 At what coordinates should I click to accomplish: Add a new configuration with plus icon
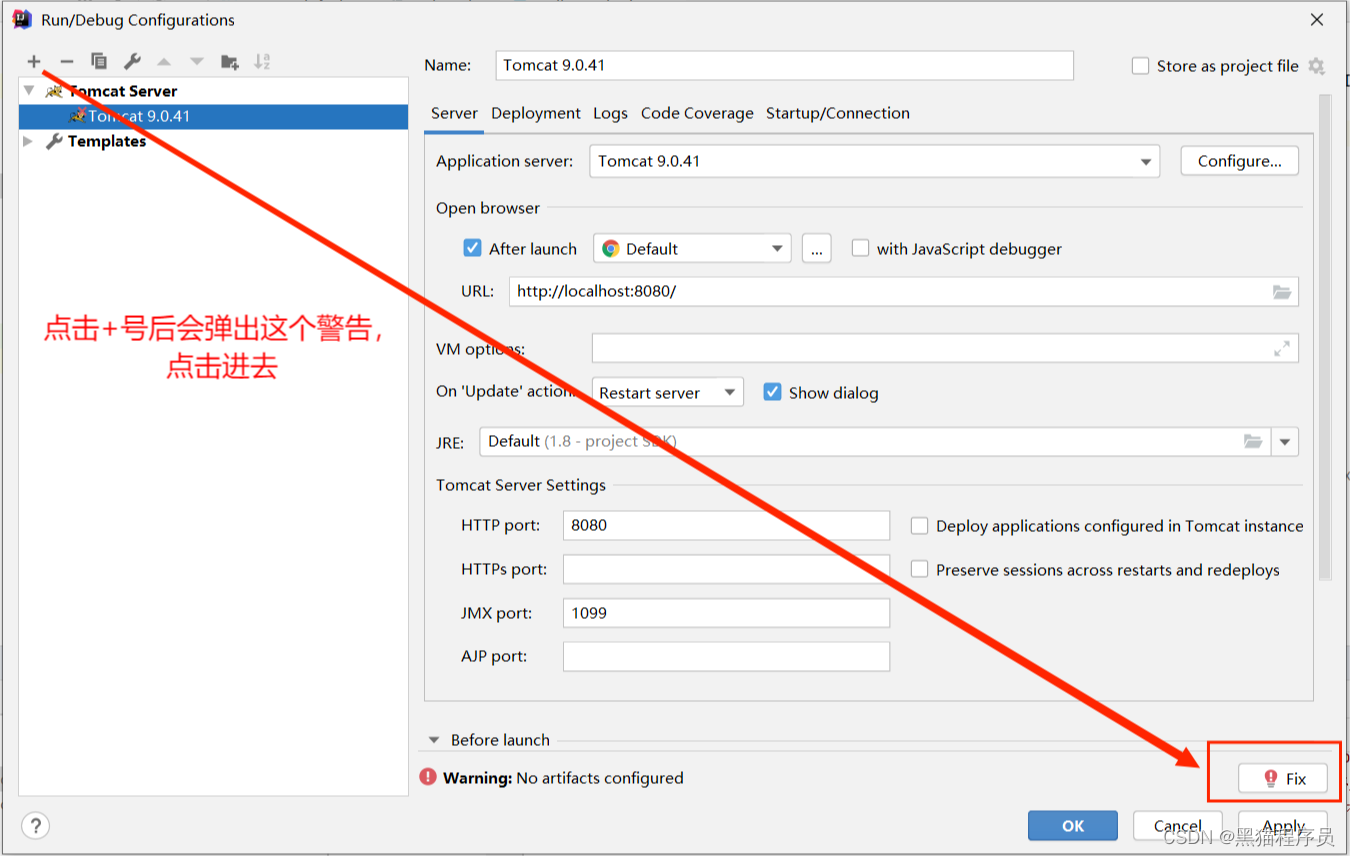pos(34,62)
